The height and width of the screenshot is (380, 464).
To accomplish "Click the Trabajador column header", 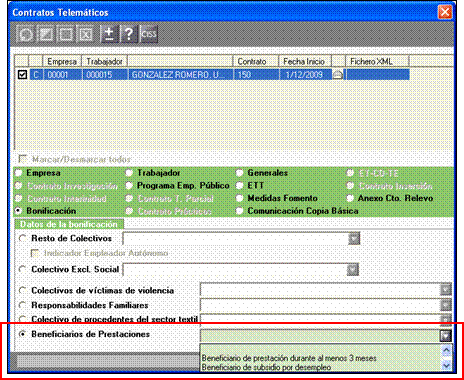I will click(105, 61).
